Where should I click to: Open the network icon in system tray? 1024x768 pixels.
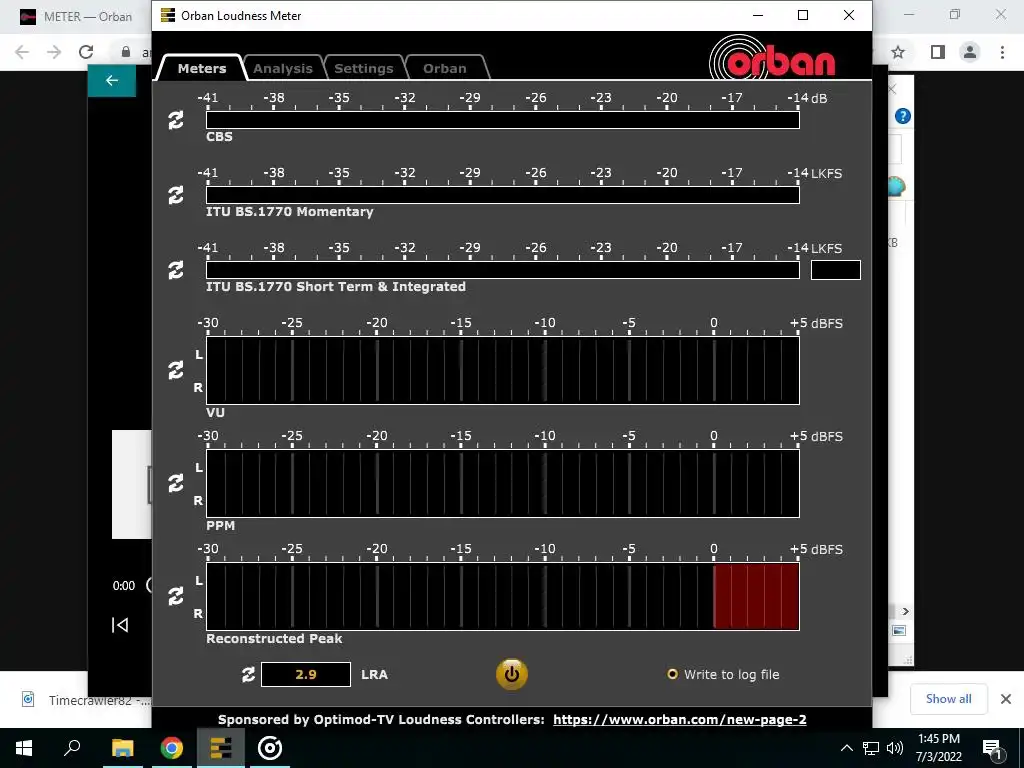point(871,748)
